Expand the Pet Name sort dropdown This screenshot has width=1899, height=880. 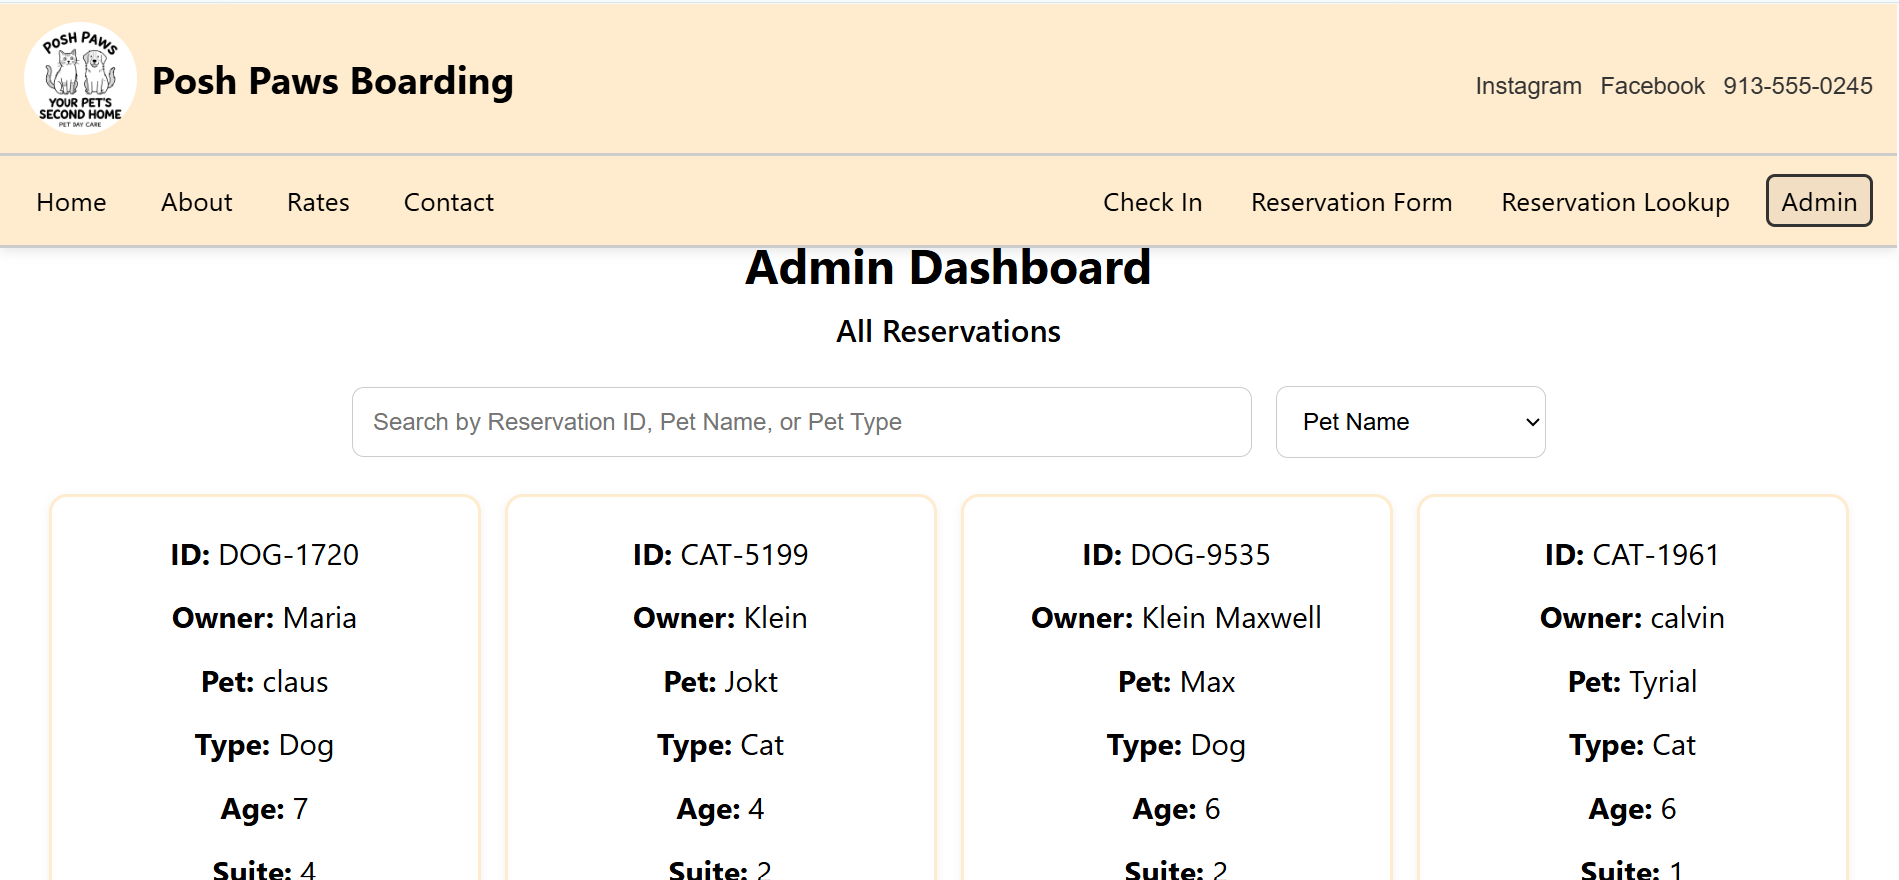pyautogui.click(x=1410, y=422)
